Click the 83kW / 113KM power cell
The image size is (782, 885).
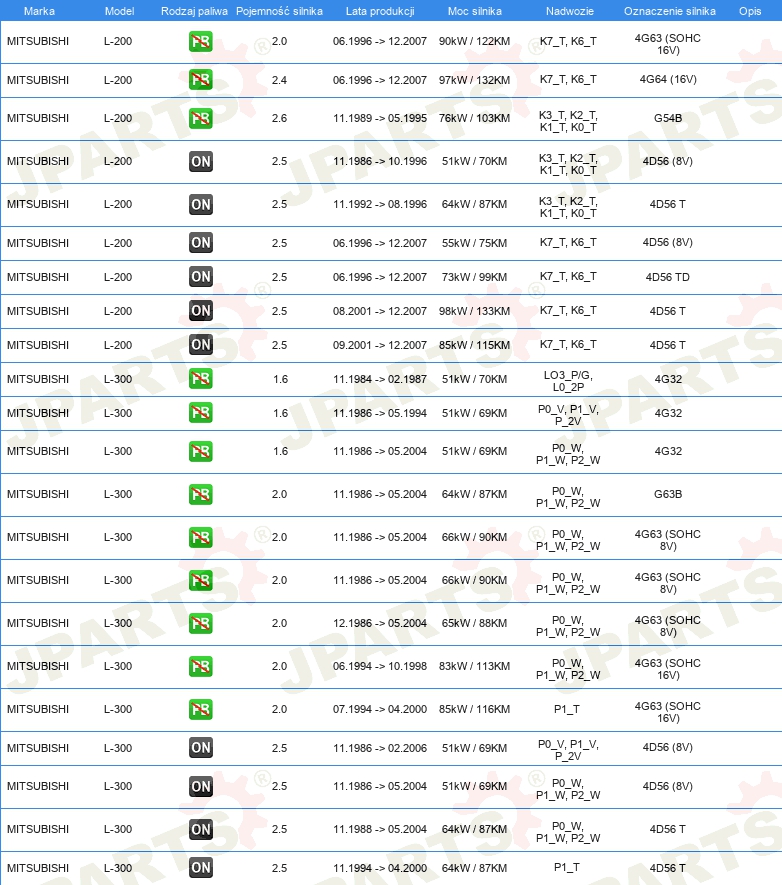[475, 666]
